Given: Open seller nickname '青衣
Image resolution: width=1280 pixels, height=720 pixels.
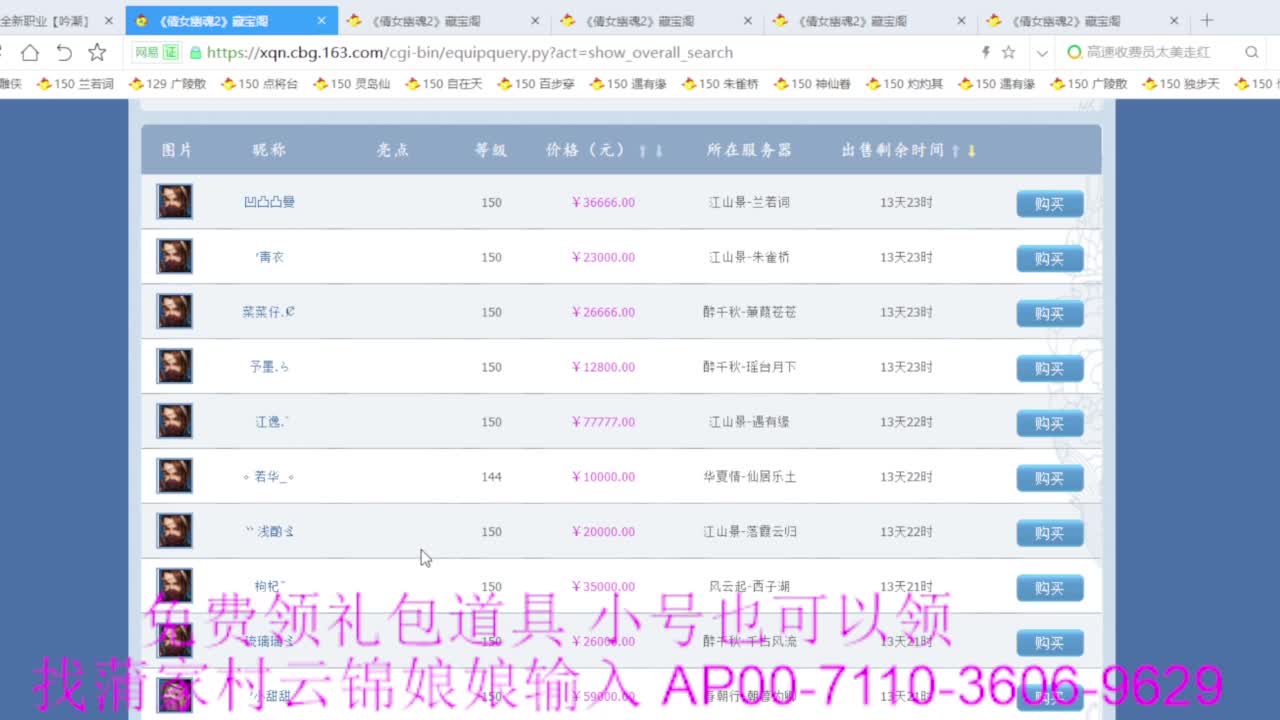Looking at the screenshot, I should click(270, 257).
